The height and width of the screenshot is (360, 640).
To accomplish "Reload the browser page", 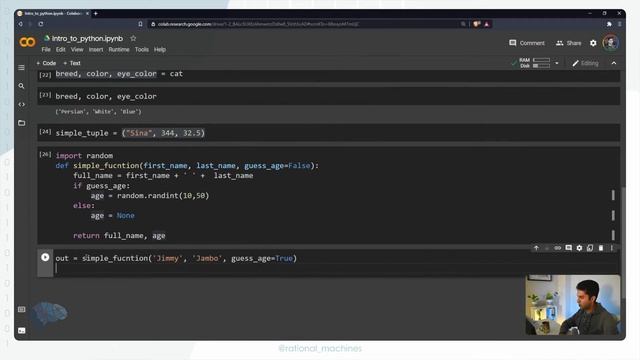I will pos(41,24).
